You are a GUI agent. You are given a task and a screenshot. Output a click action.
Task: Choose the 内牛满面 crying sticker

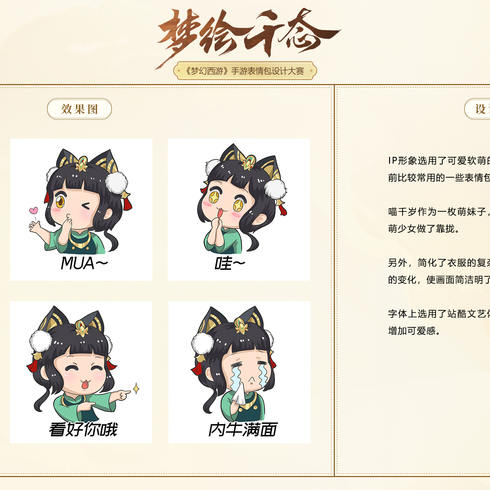click(239, 372)
